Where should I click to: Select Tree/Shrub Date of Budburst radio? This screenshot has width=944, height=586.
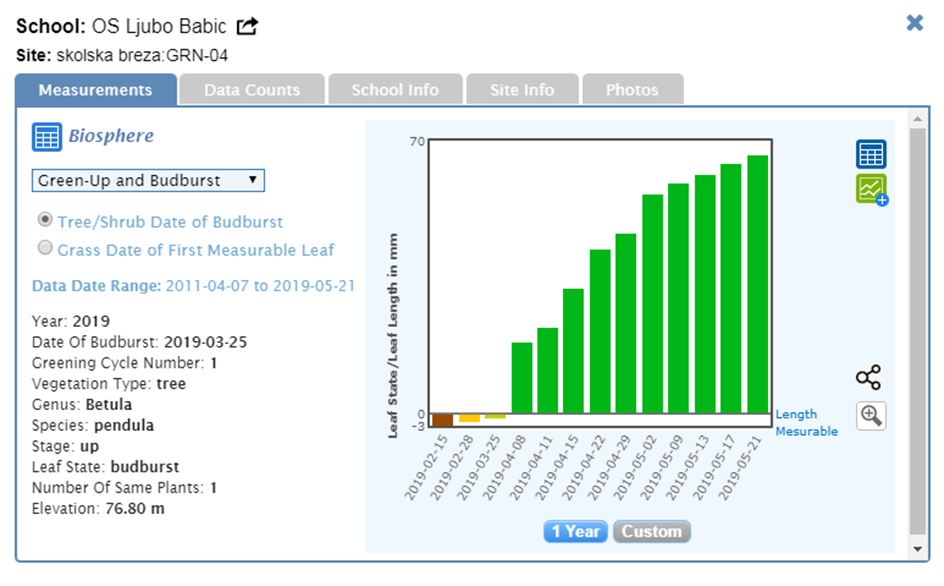[45, 220]
